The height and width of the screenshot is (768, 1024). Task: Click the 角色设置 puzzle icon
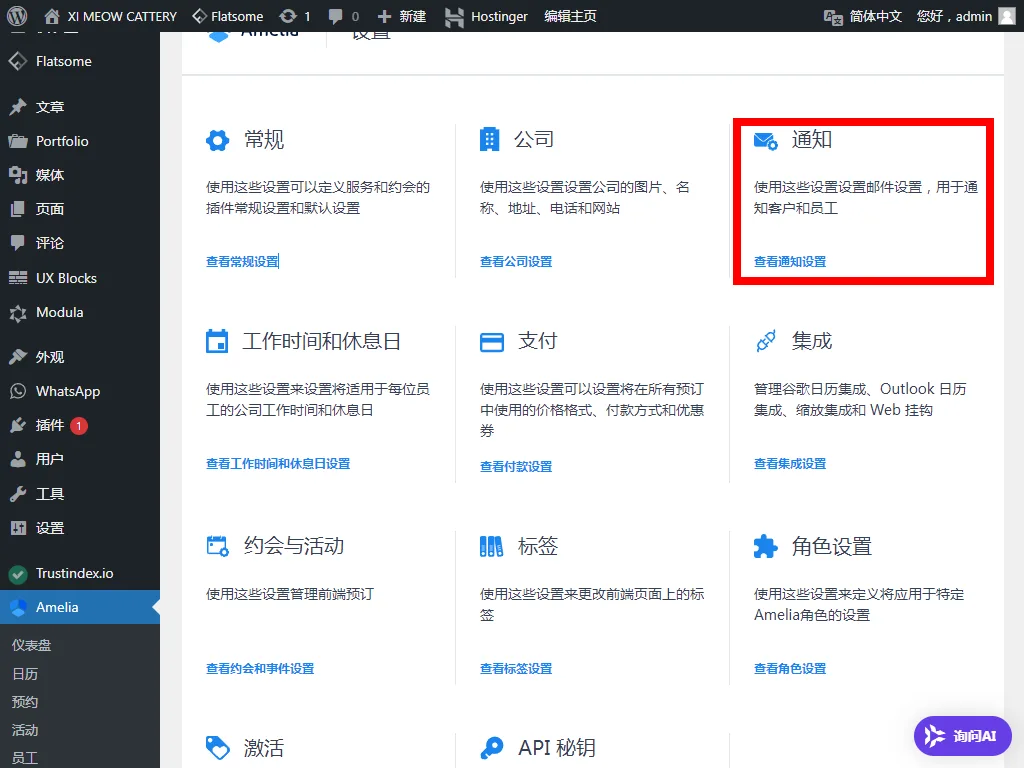[x=765, y=547]
